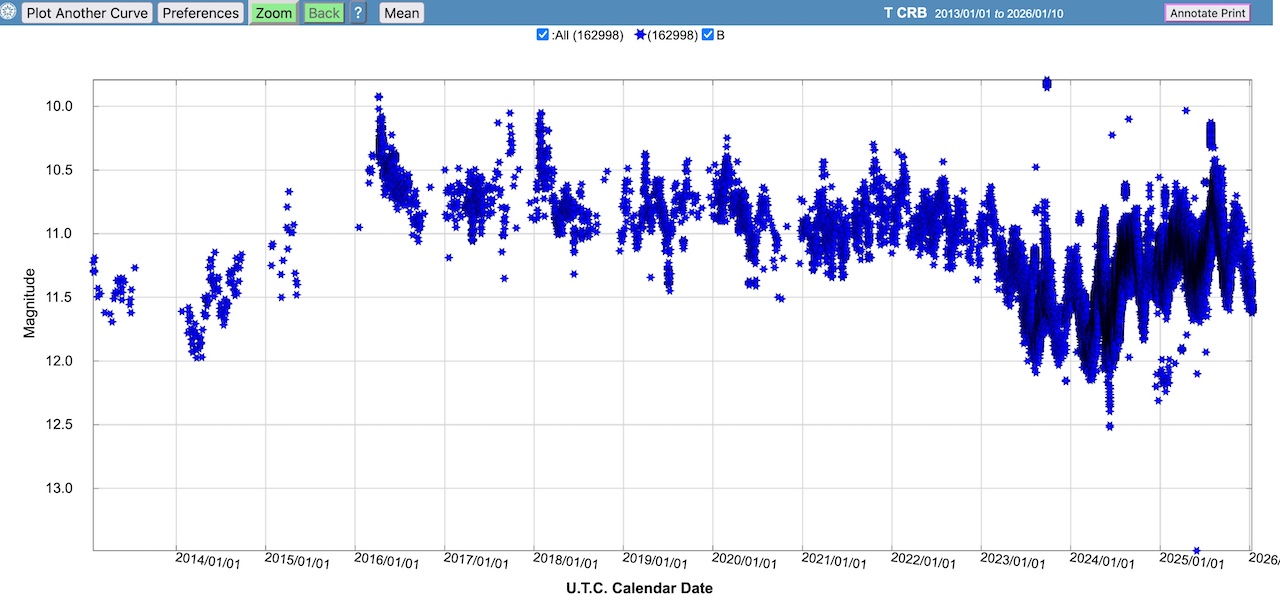
Task: Toggle the B band checkbox
Action: [708, 35]
